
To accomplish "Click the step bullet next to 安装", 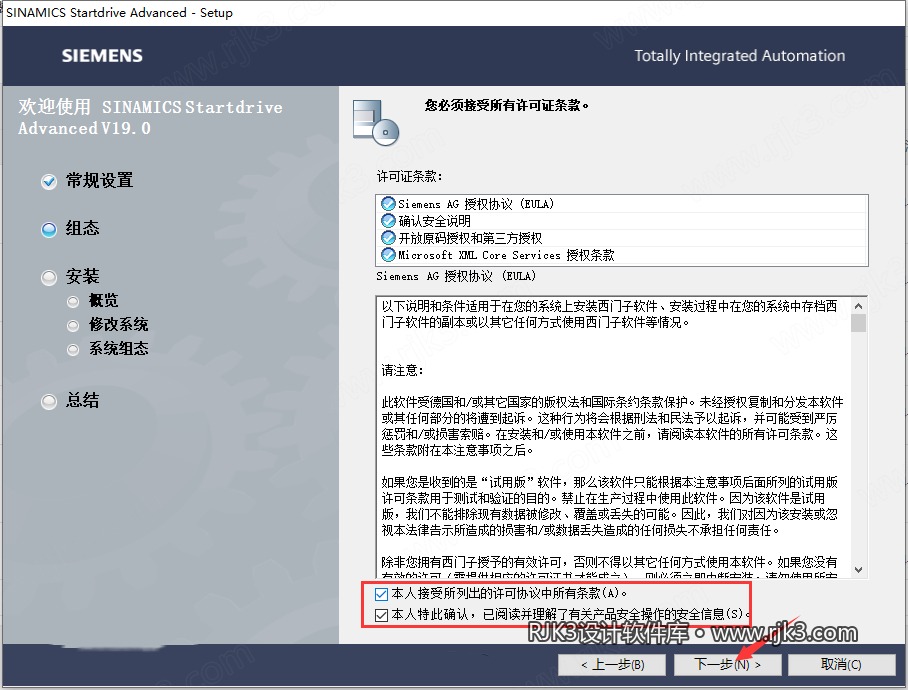I will [49, 277].
